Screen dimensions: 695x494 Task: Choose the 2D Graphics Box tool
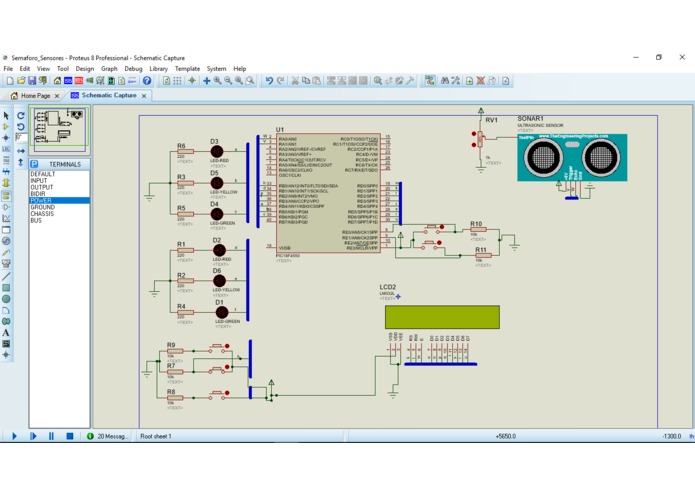6,288
